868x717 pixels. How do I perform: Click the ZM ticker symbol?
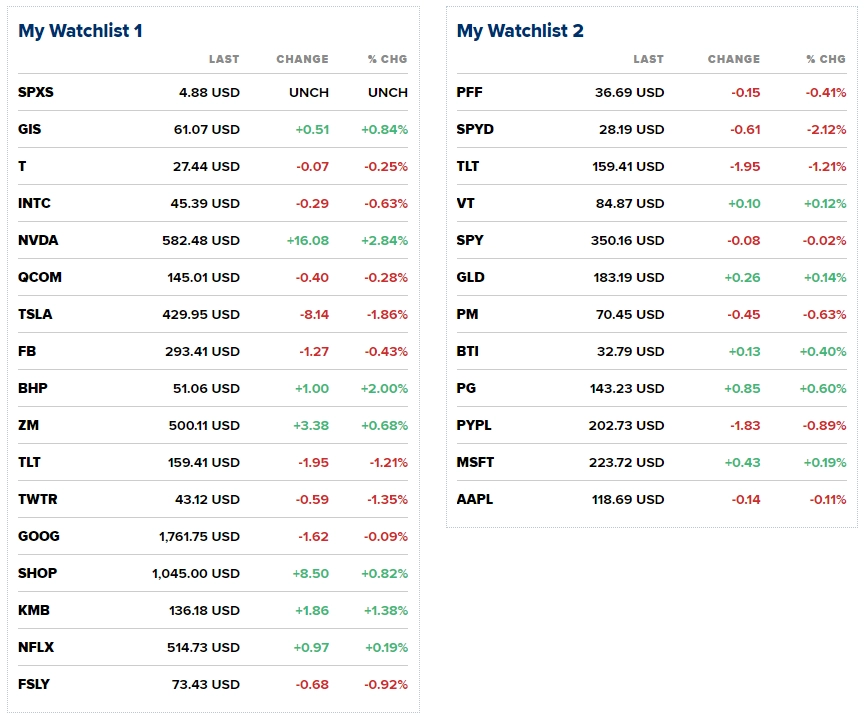click(x=28, y=425)
